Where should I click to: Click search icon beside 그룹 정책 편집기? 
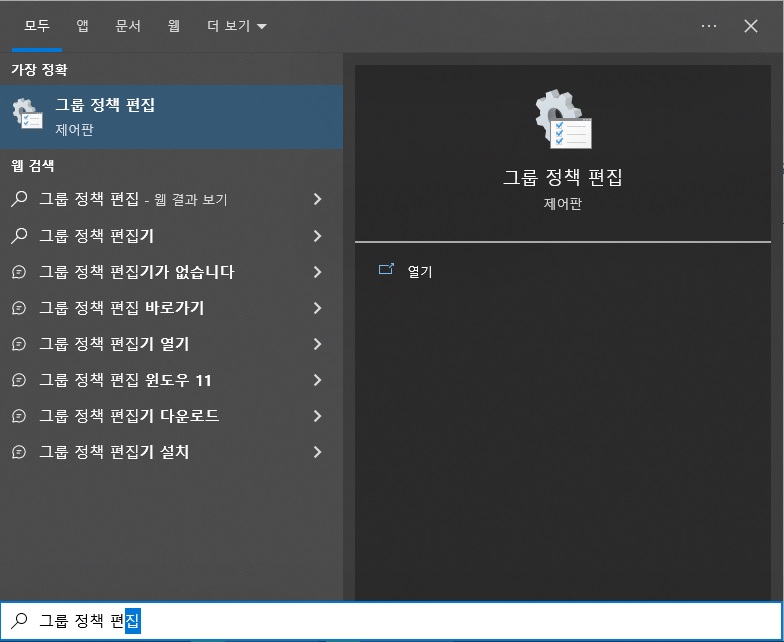point(19,236)
